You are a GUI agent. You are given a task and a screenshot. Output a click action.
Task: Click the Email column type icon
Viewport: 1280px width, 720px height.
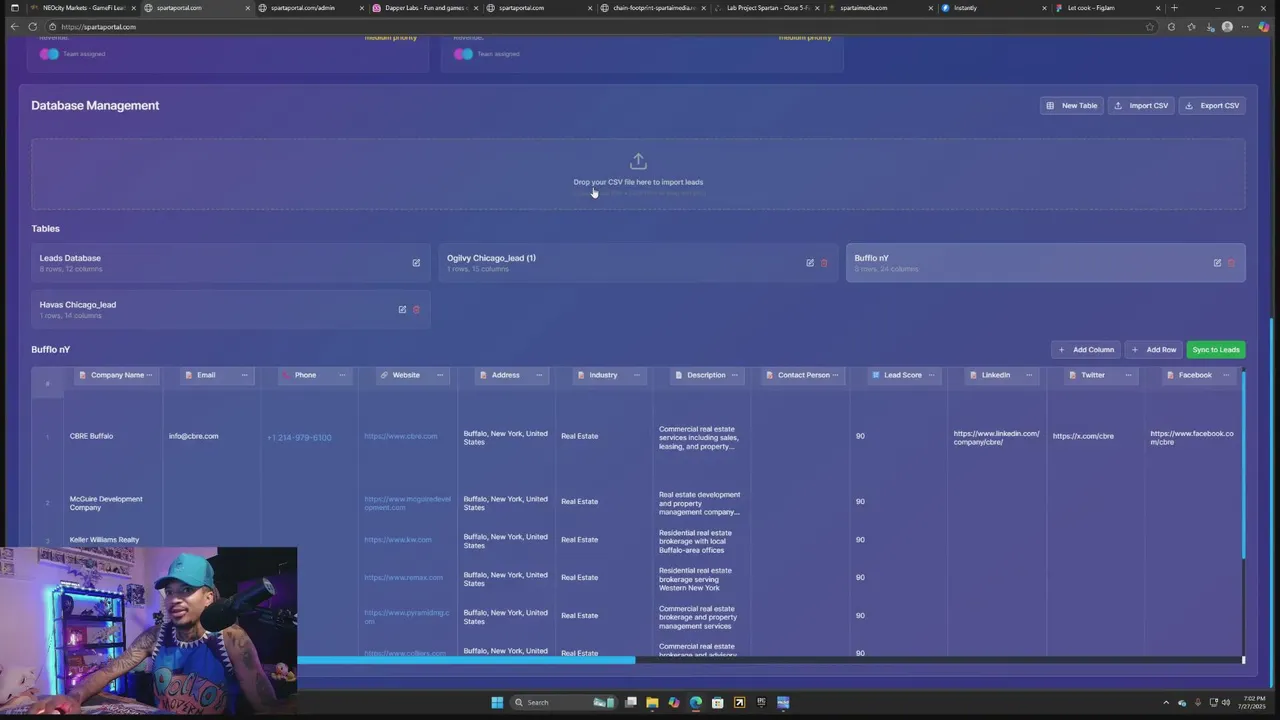(188, 375)
